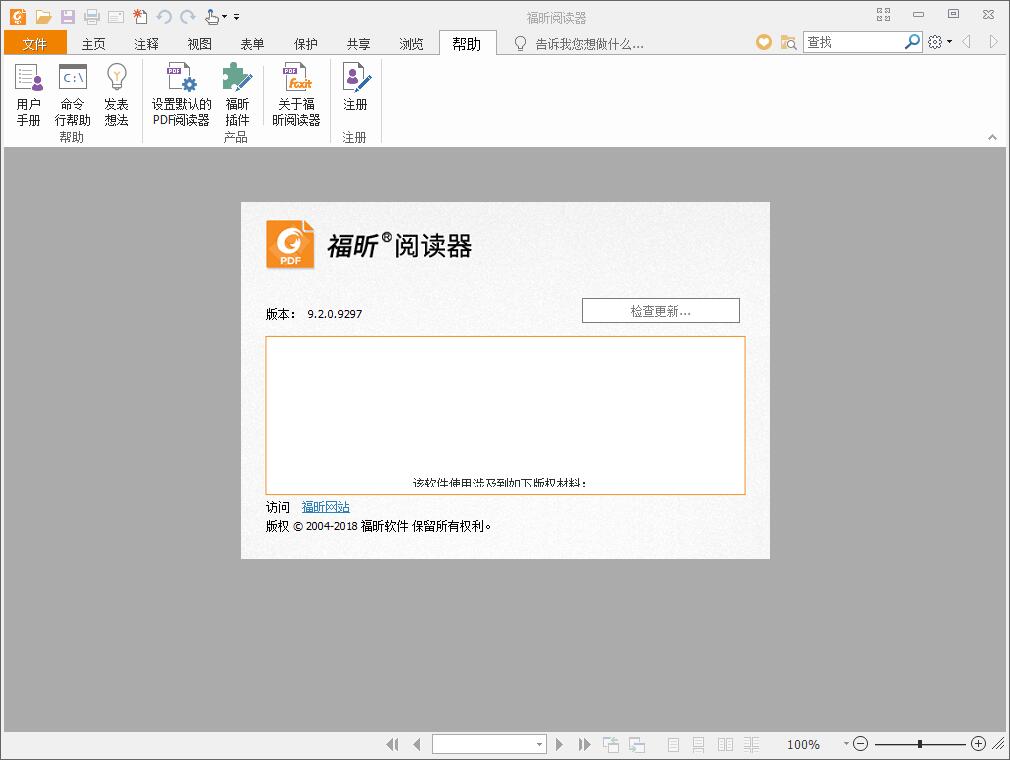Visit the 福昕网站 link
This screenshot has width=1010, height=760.
(324, 507)
